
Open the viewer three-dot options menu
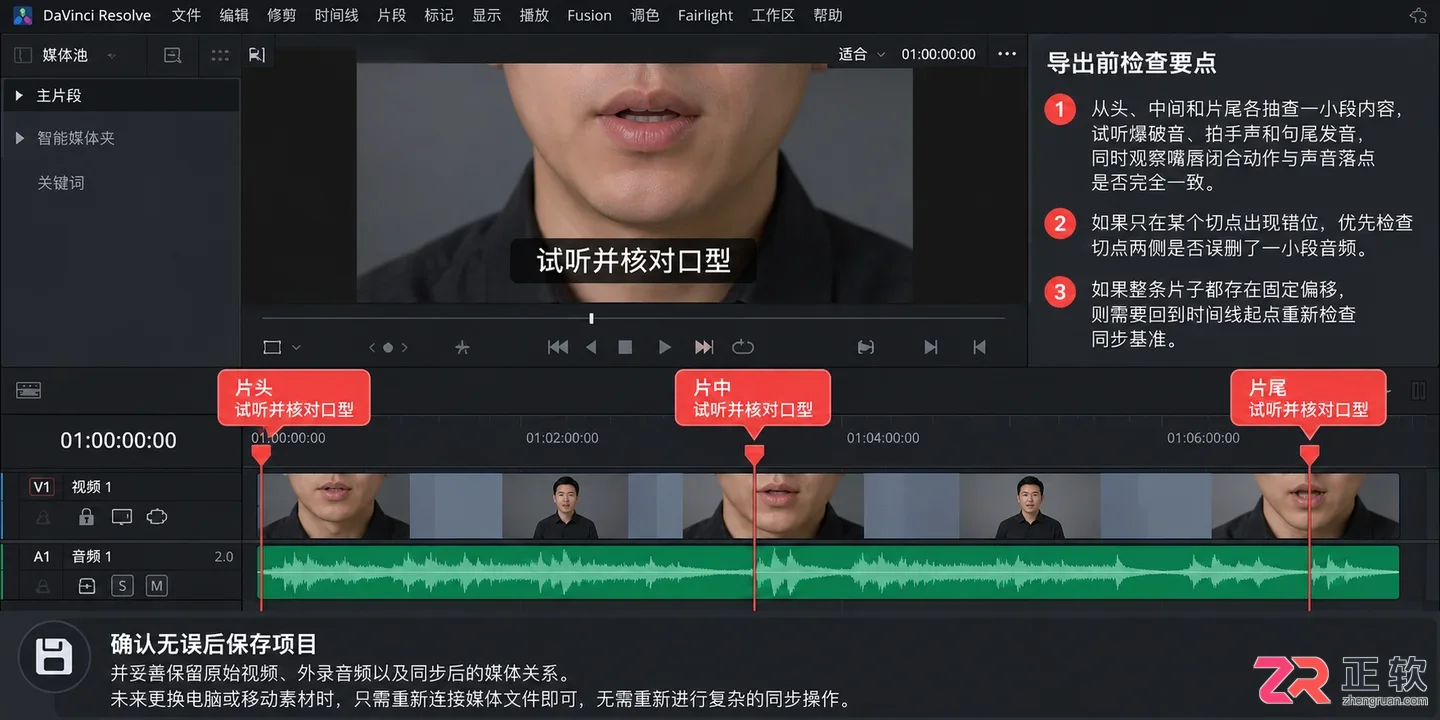pos(1007,54)
